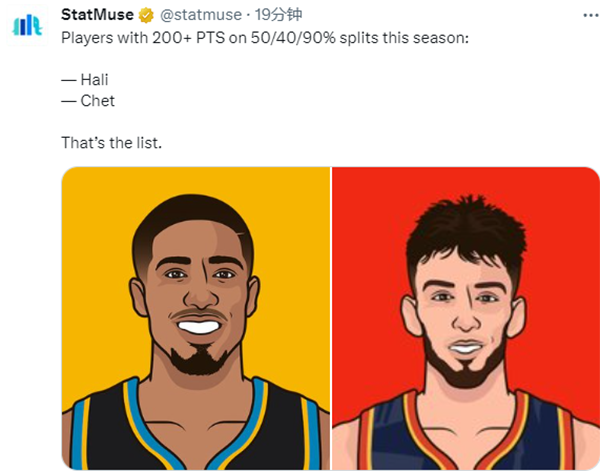This screenshot has height=471, width=600.
Task: Open the yellow-background player illustration
Action: point(196,318)
